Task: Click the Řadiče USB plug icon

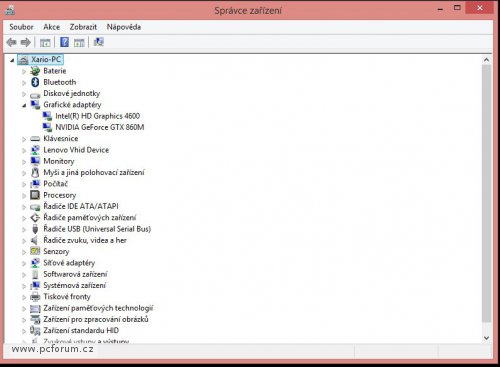Action: tap(35, 229)
